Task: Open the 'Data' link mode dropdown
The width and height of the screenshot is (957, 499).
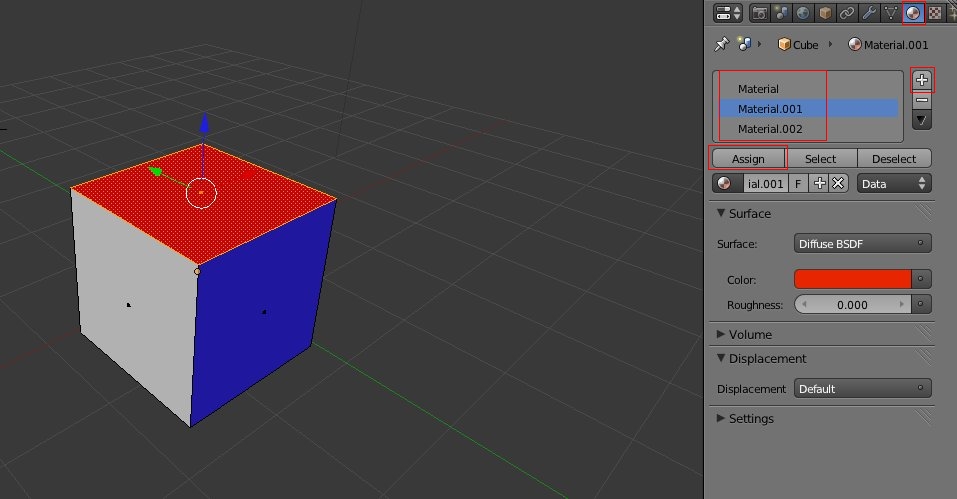Action: point(894,184)
